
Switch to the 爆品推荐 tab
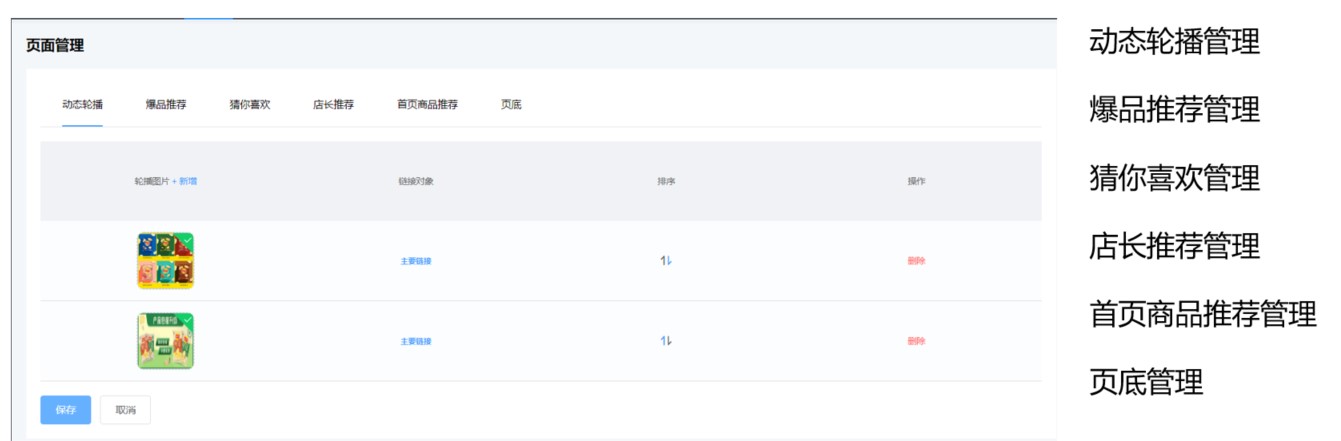(x=166, y=105)
